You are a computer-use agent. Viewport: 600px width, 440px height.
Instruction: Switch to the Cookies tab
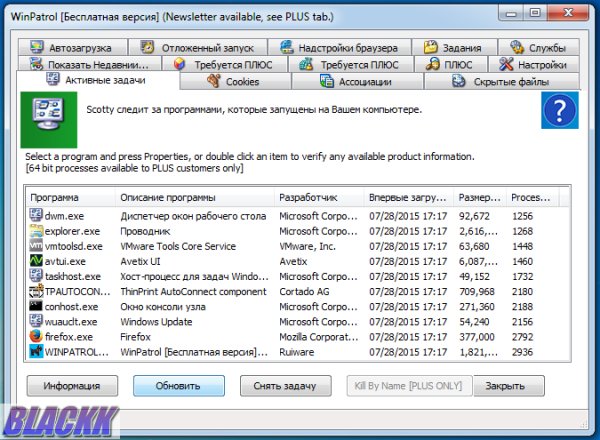coord(235,81)
